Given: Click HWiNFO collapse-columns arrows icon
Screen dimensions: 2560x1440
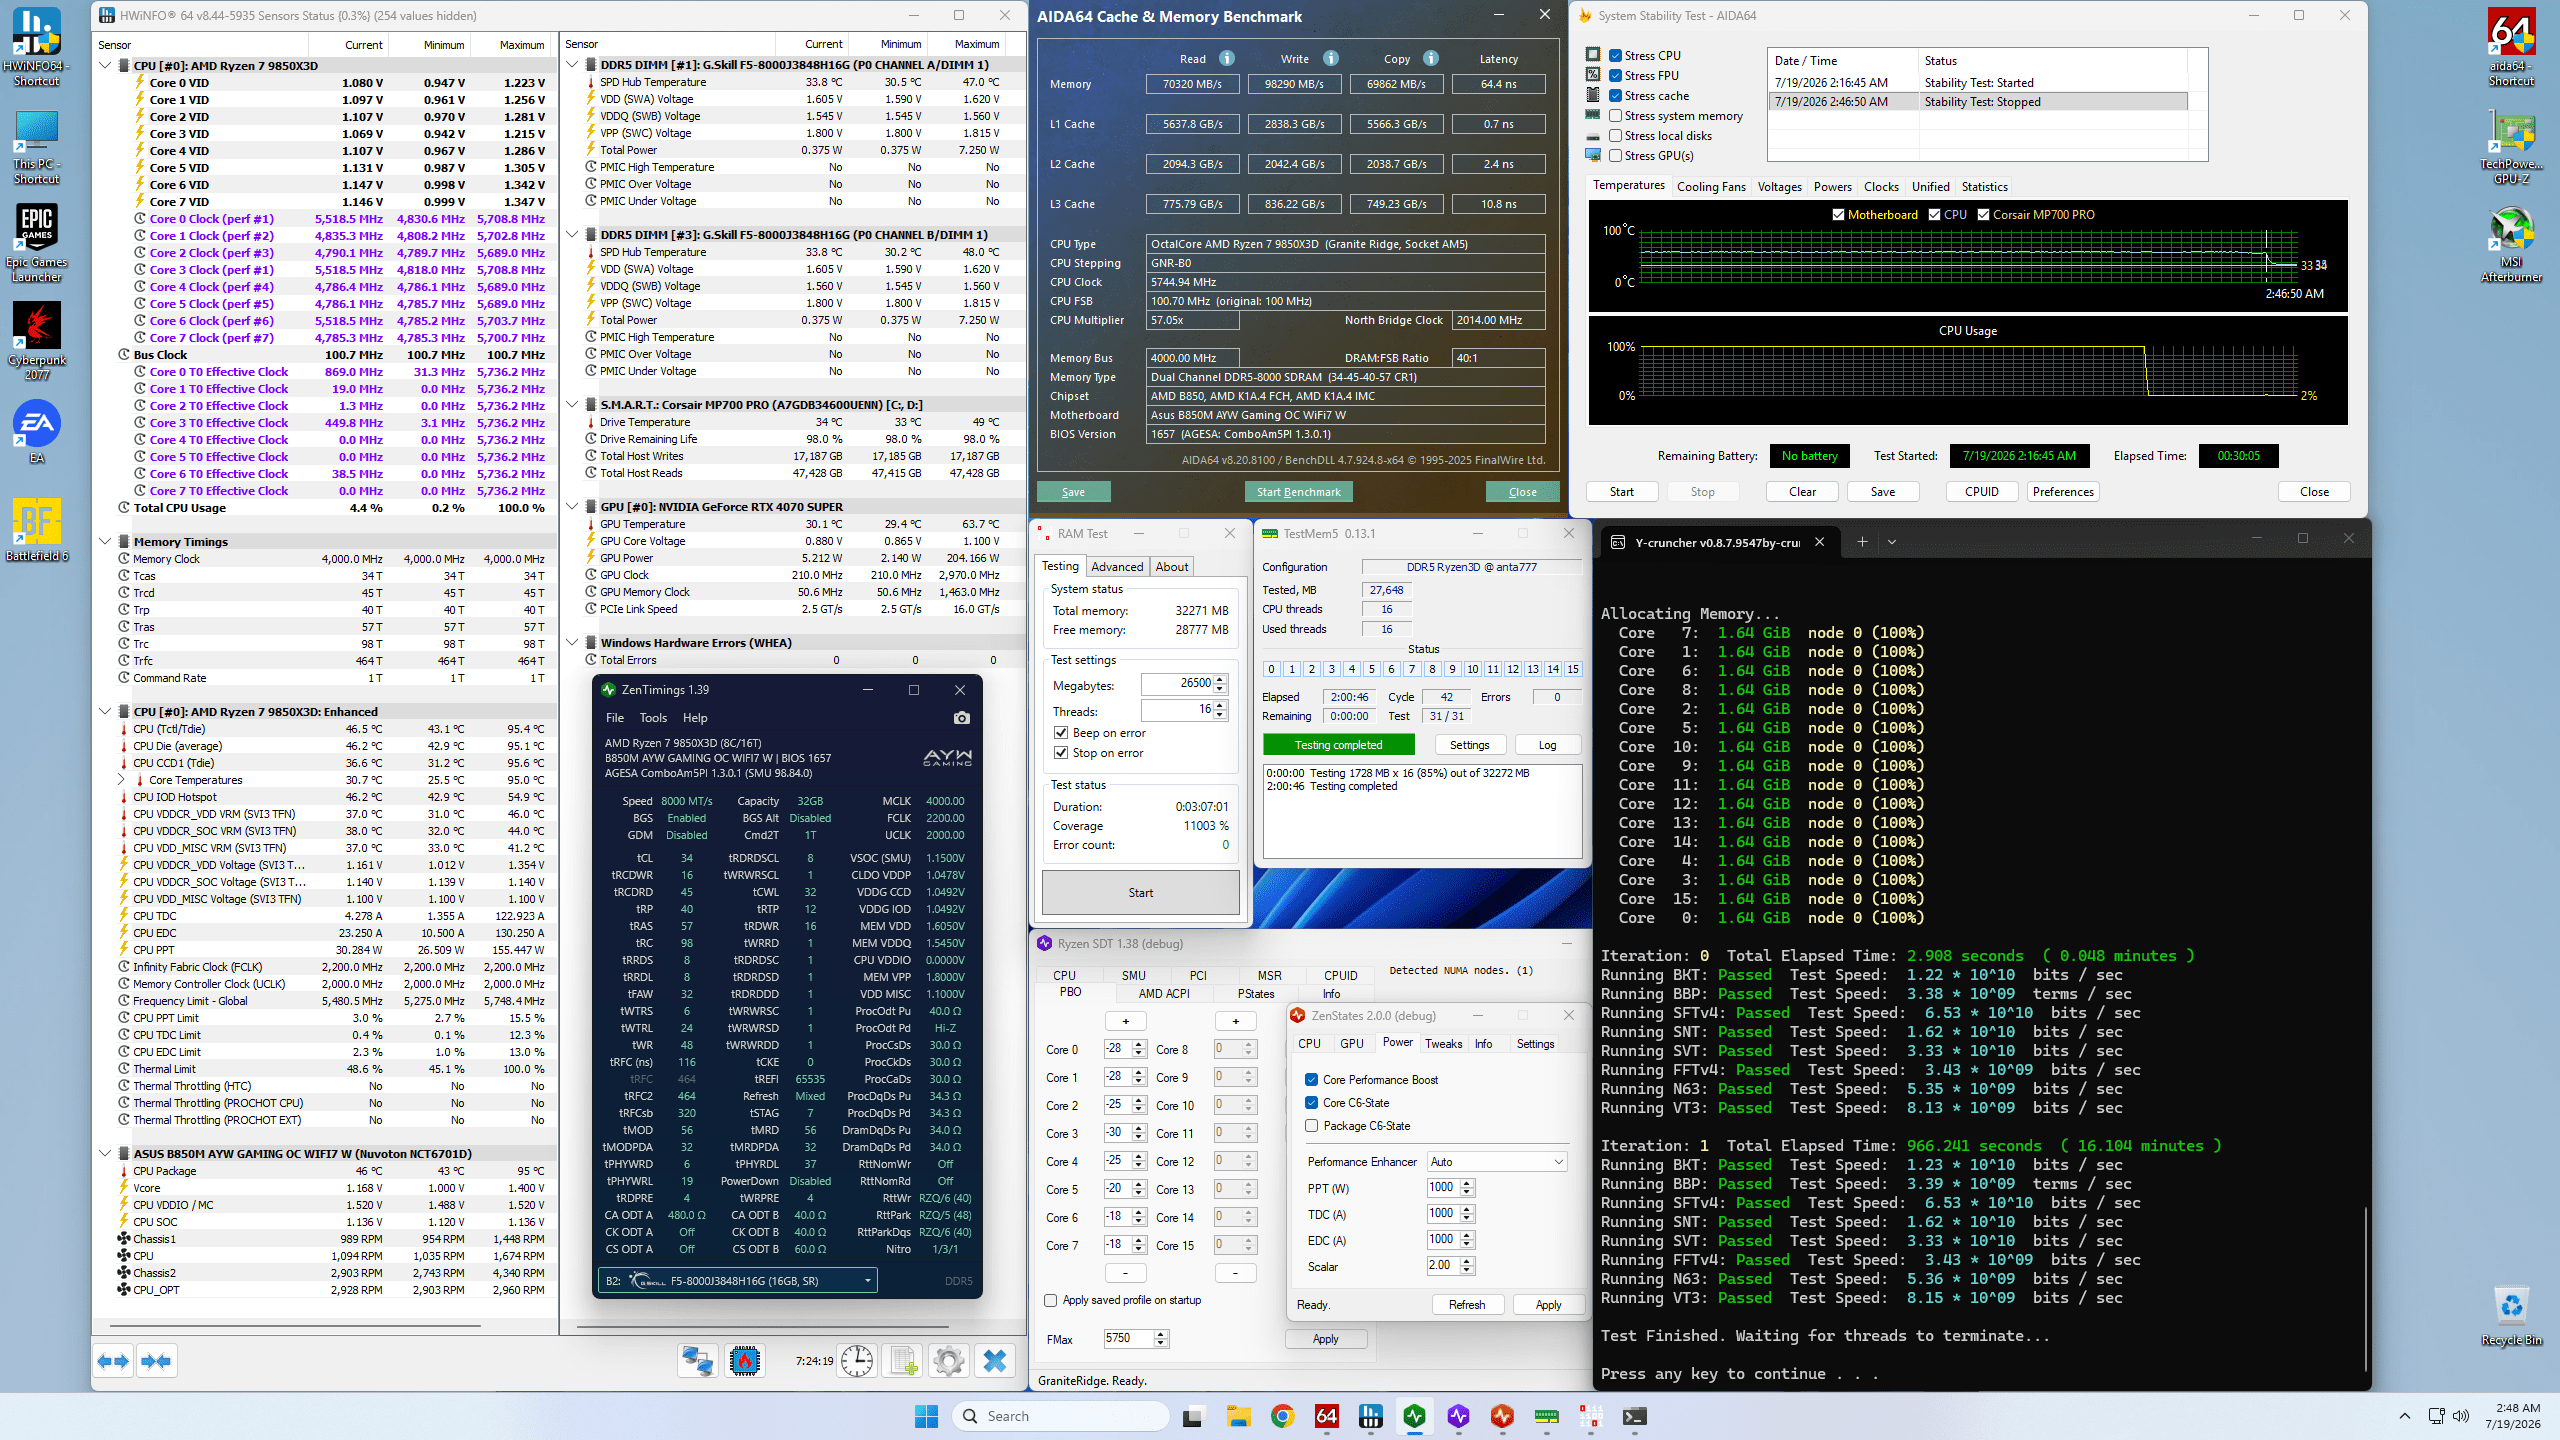Looking at the screenshot, I should (x=157, y=1361).
